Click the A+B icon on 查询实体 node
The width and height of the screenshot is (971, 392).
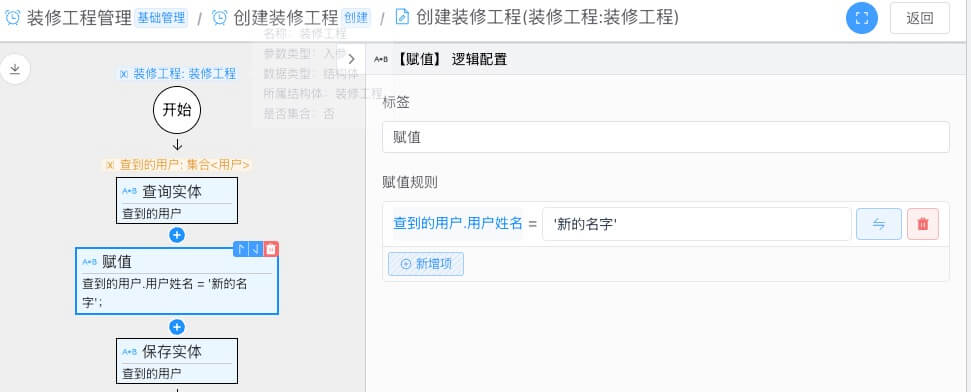(129, 191)
